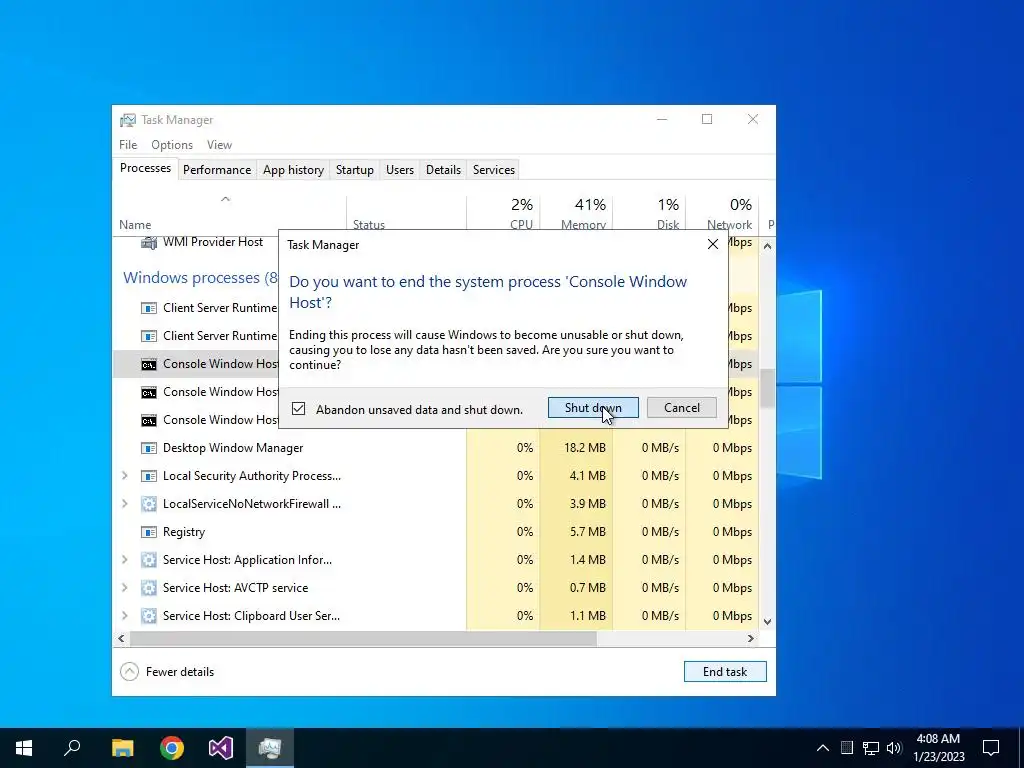
Task: Open the clock showing 4:08 AM
Action: point(939,748)
